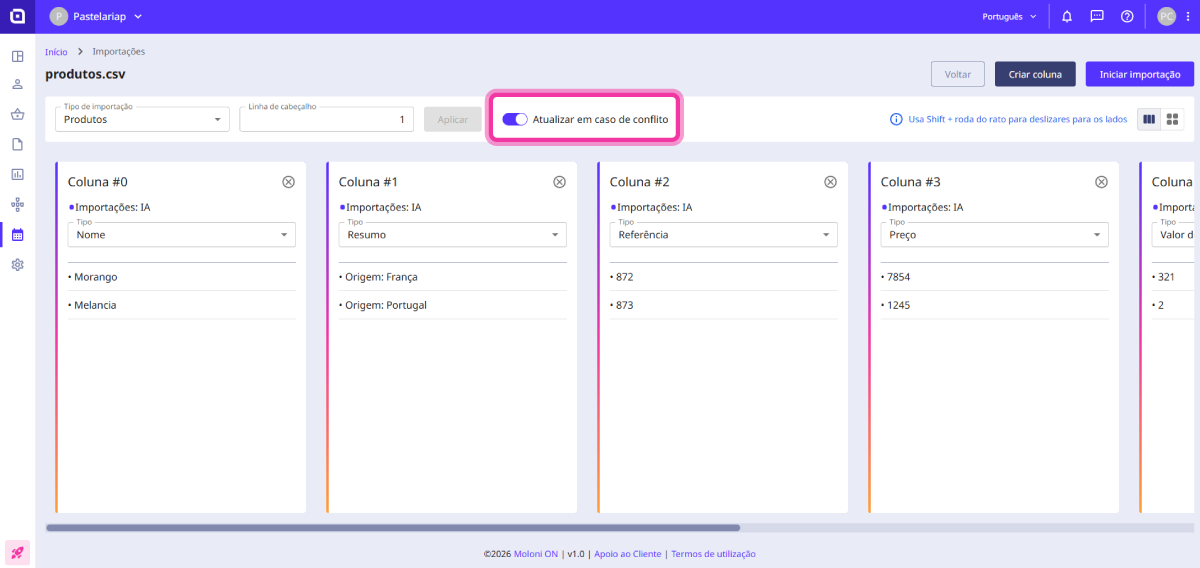Click the PC user avatar
The width and height of the screenshot is (1200, 568).
tap(1166, 16)
